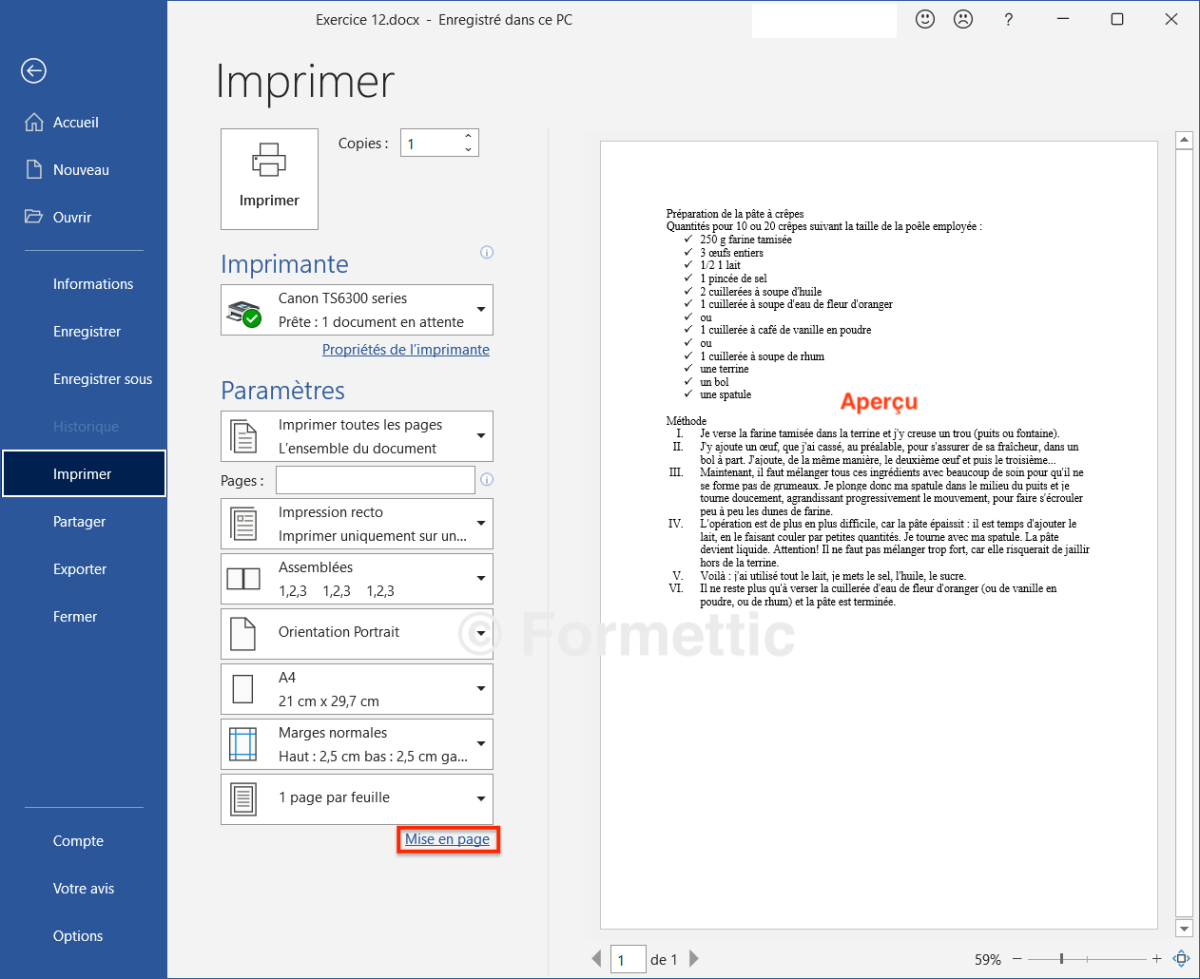
Task: Click the smiley face feedback icon
Action: (x=925, y=19)
